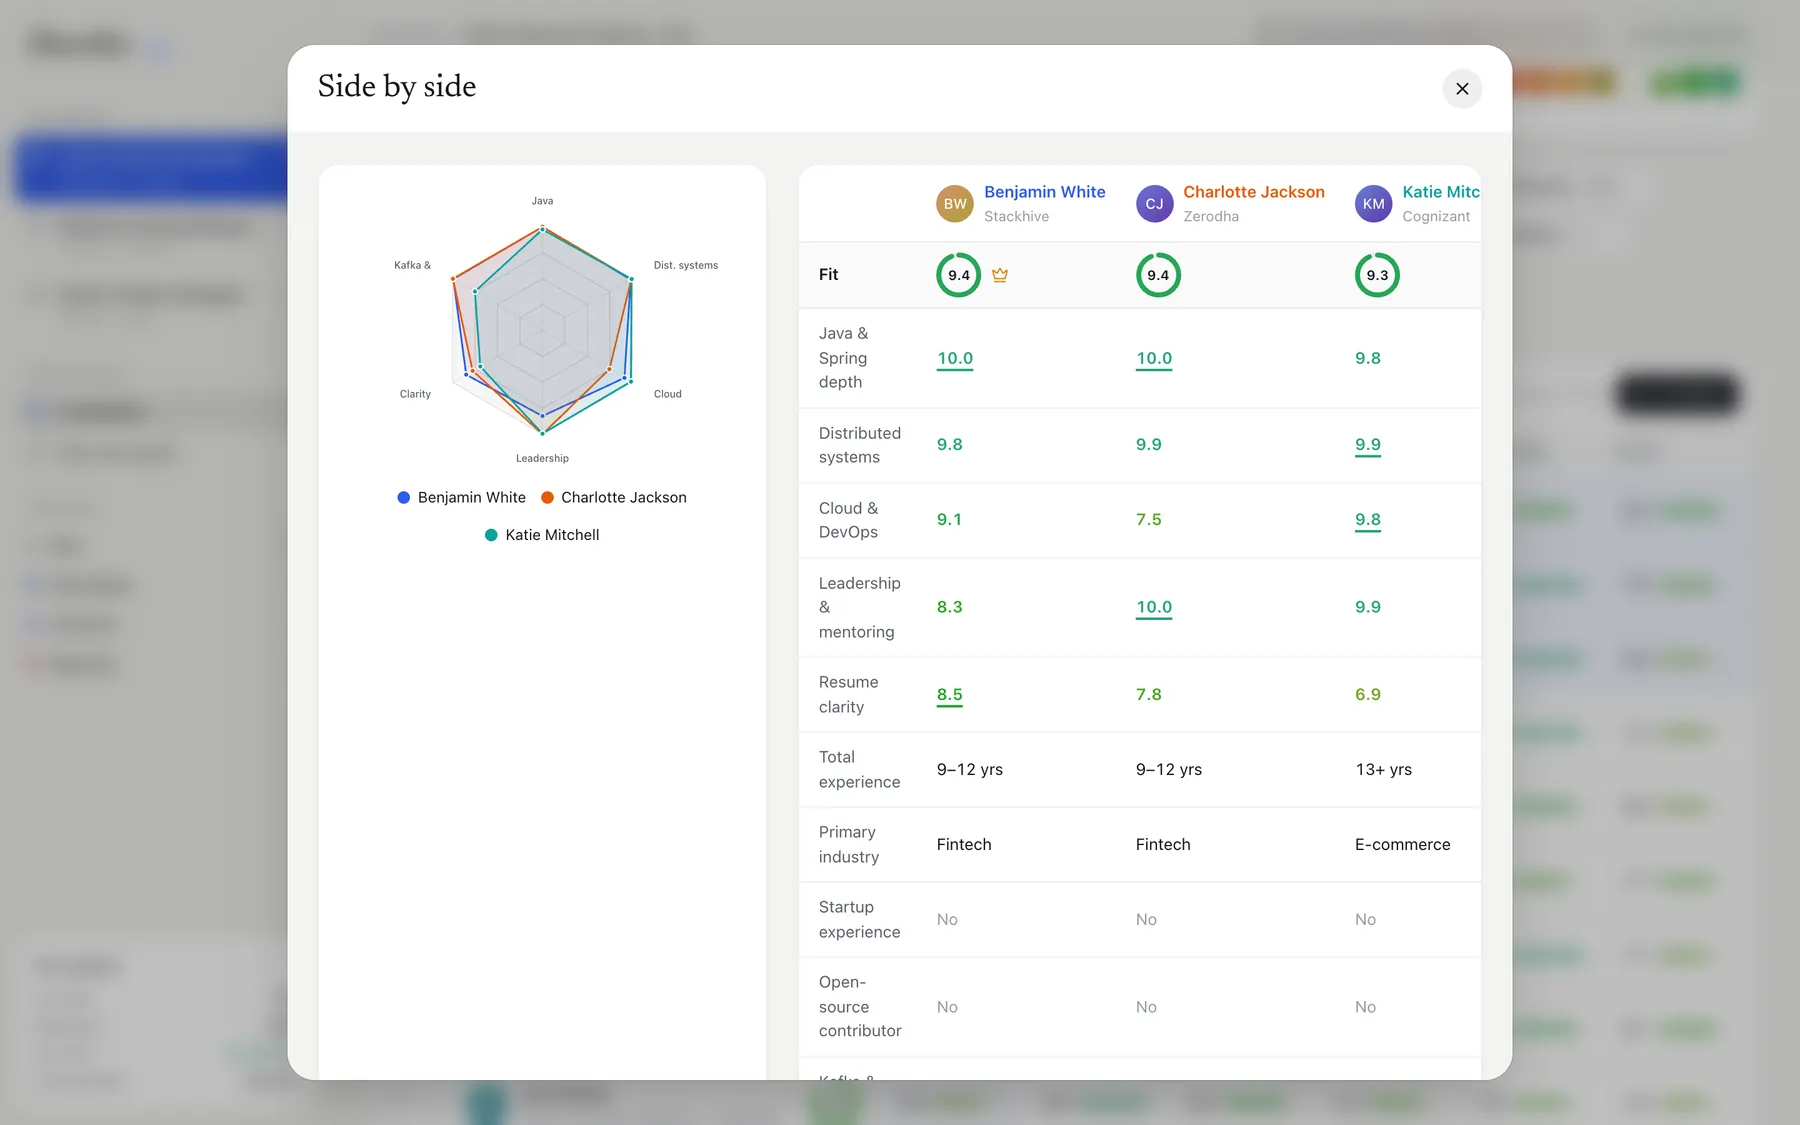Click the Zerodha company text
The width and height of the screenshot is (1800, 1125).
(1211, 216)
